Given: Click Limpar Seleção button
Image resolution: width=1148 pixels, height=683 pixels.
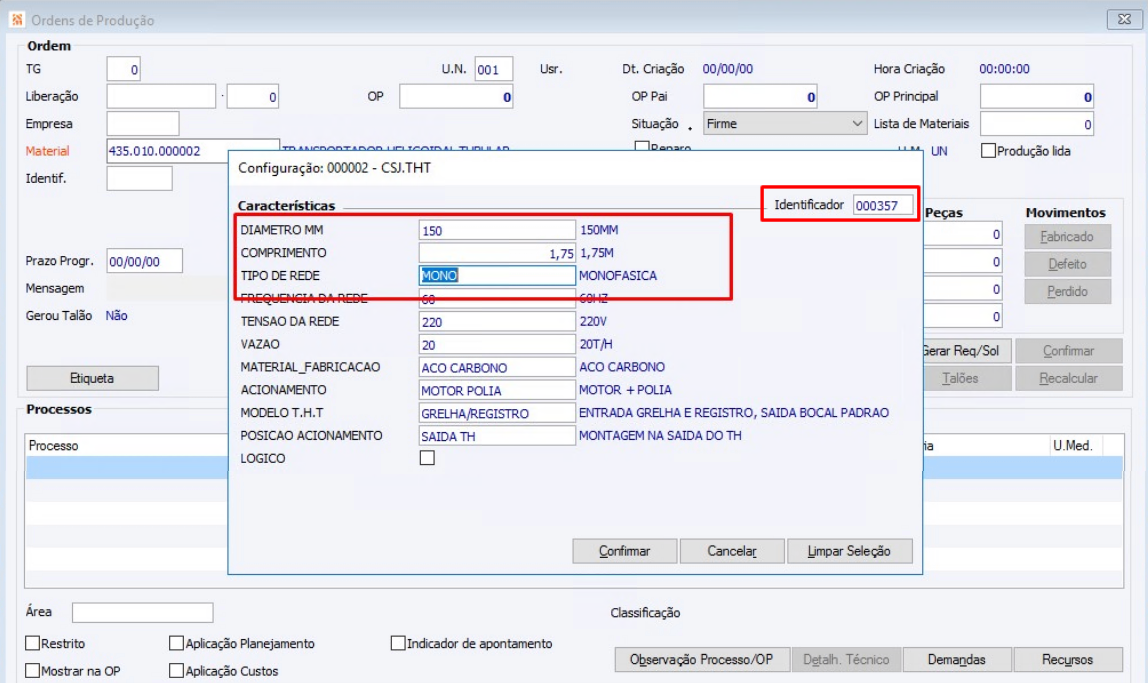Looking at the screenshot, I should tap(849, 550).
